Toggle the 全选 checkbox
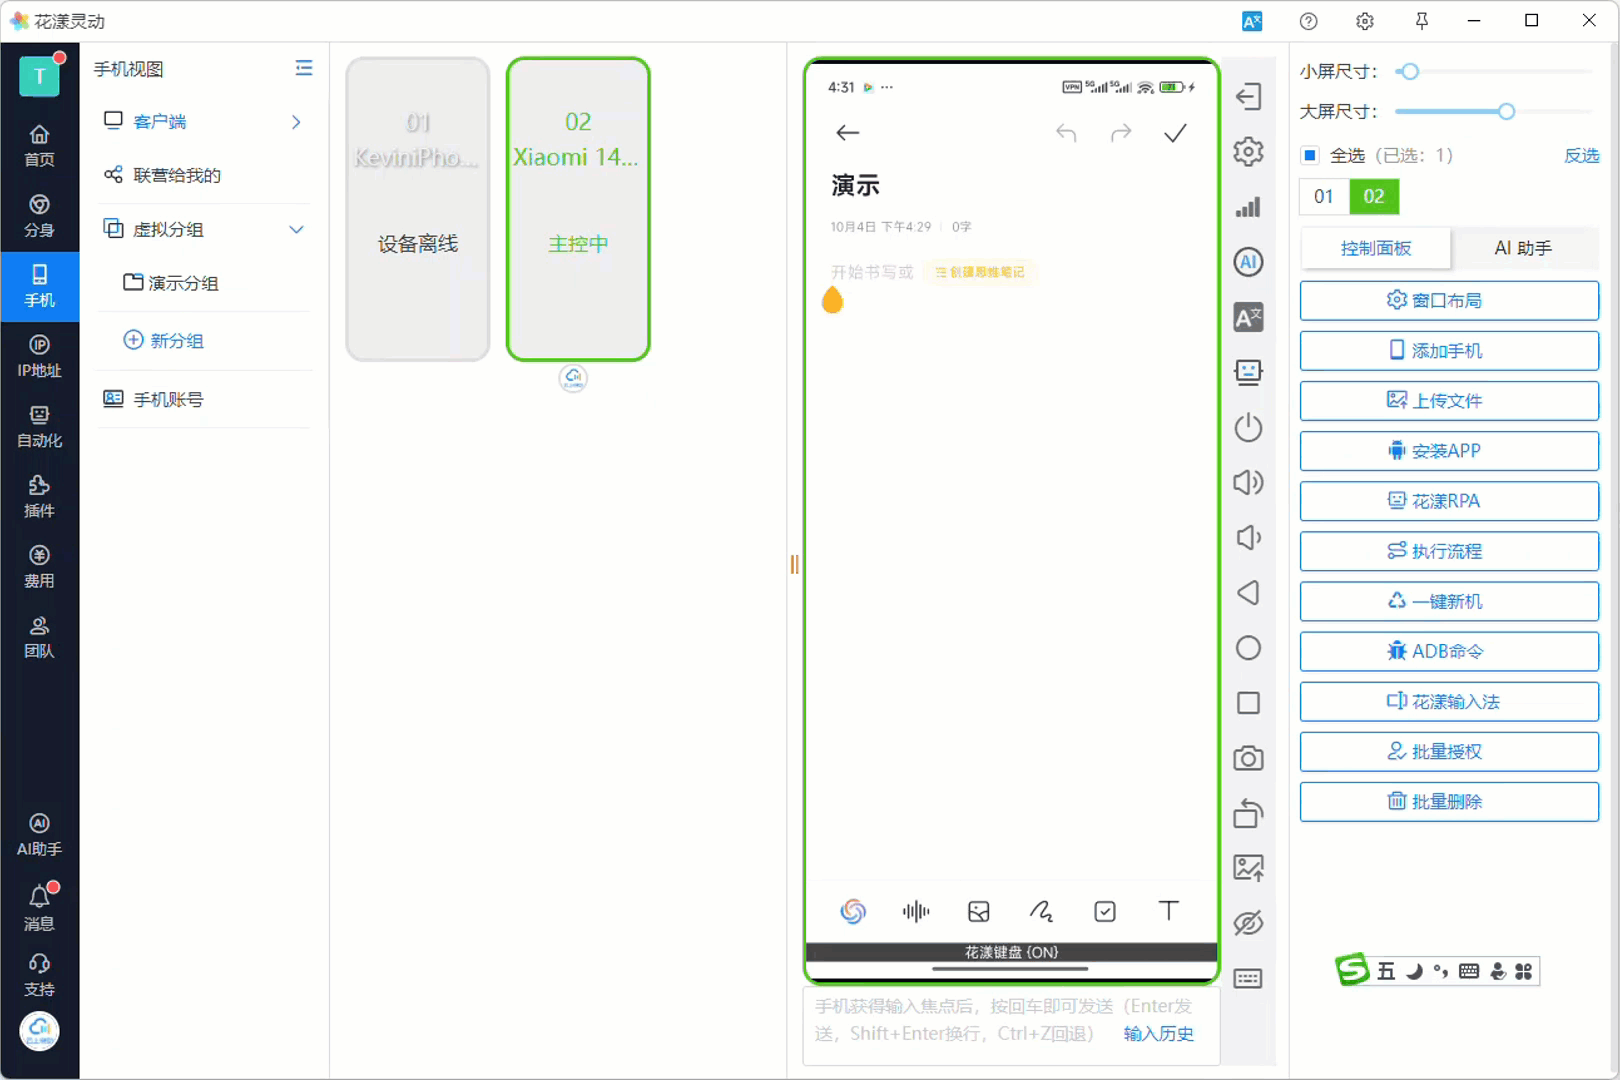 1310,155
